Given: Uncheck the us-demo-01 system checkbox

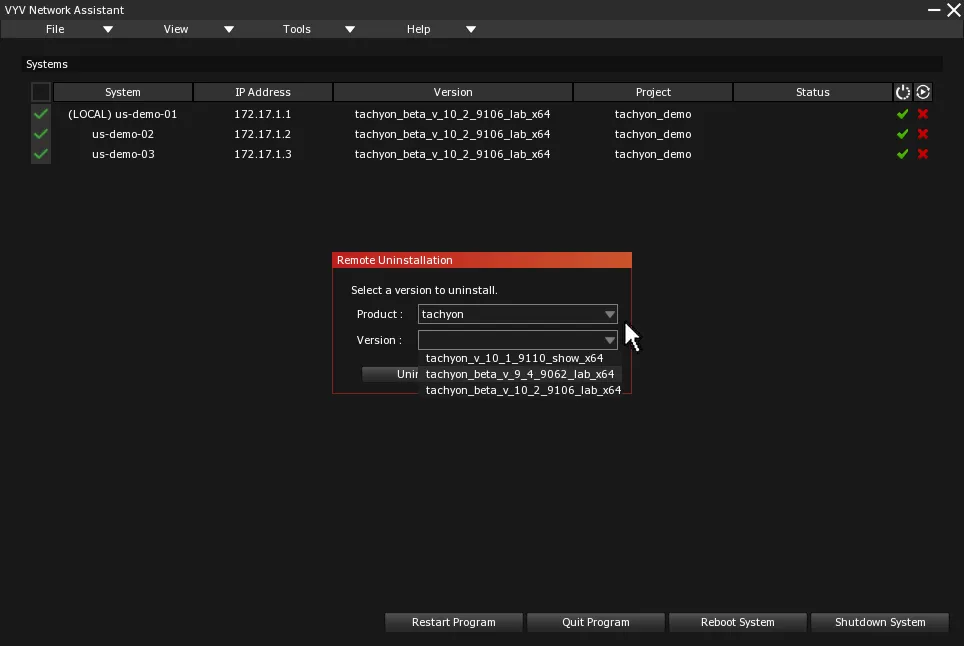Looking at the screenshot, I should point(41,114).
